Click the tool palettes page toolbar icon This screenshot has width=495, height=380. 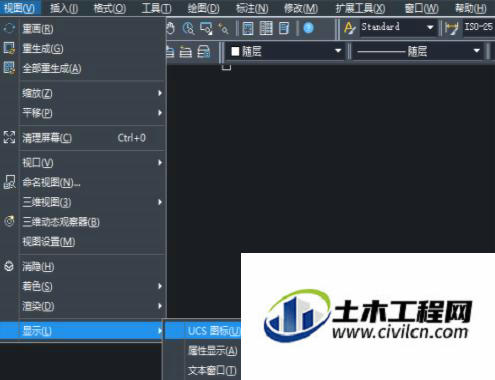pyautogui.click(x=284, y=28)
